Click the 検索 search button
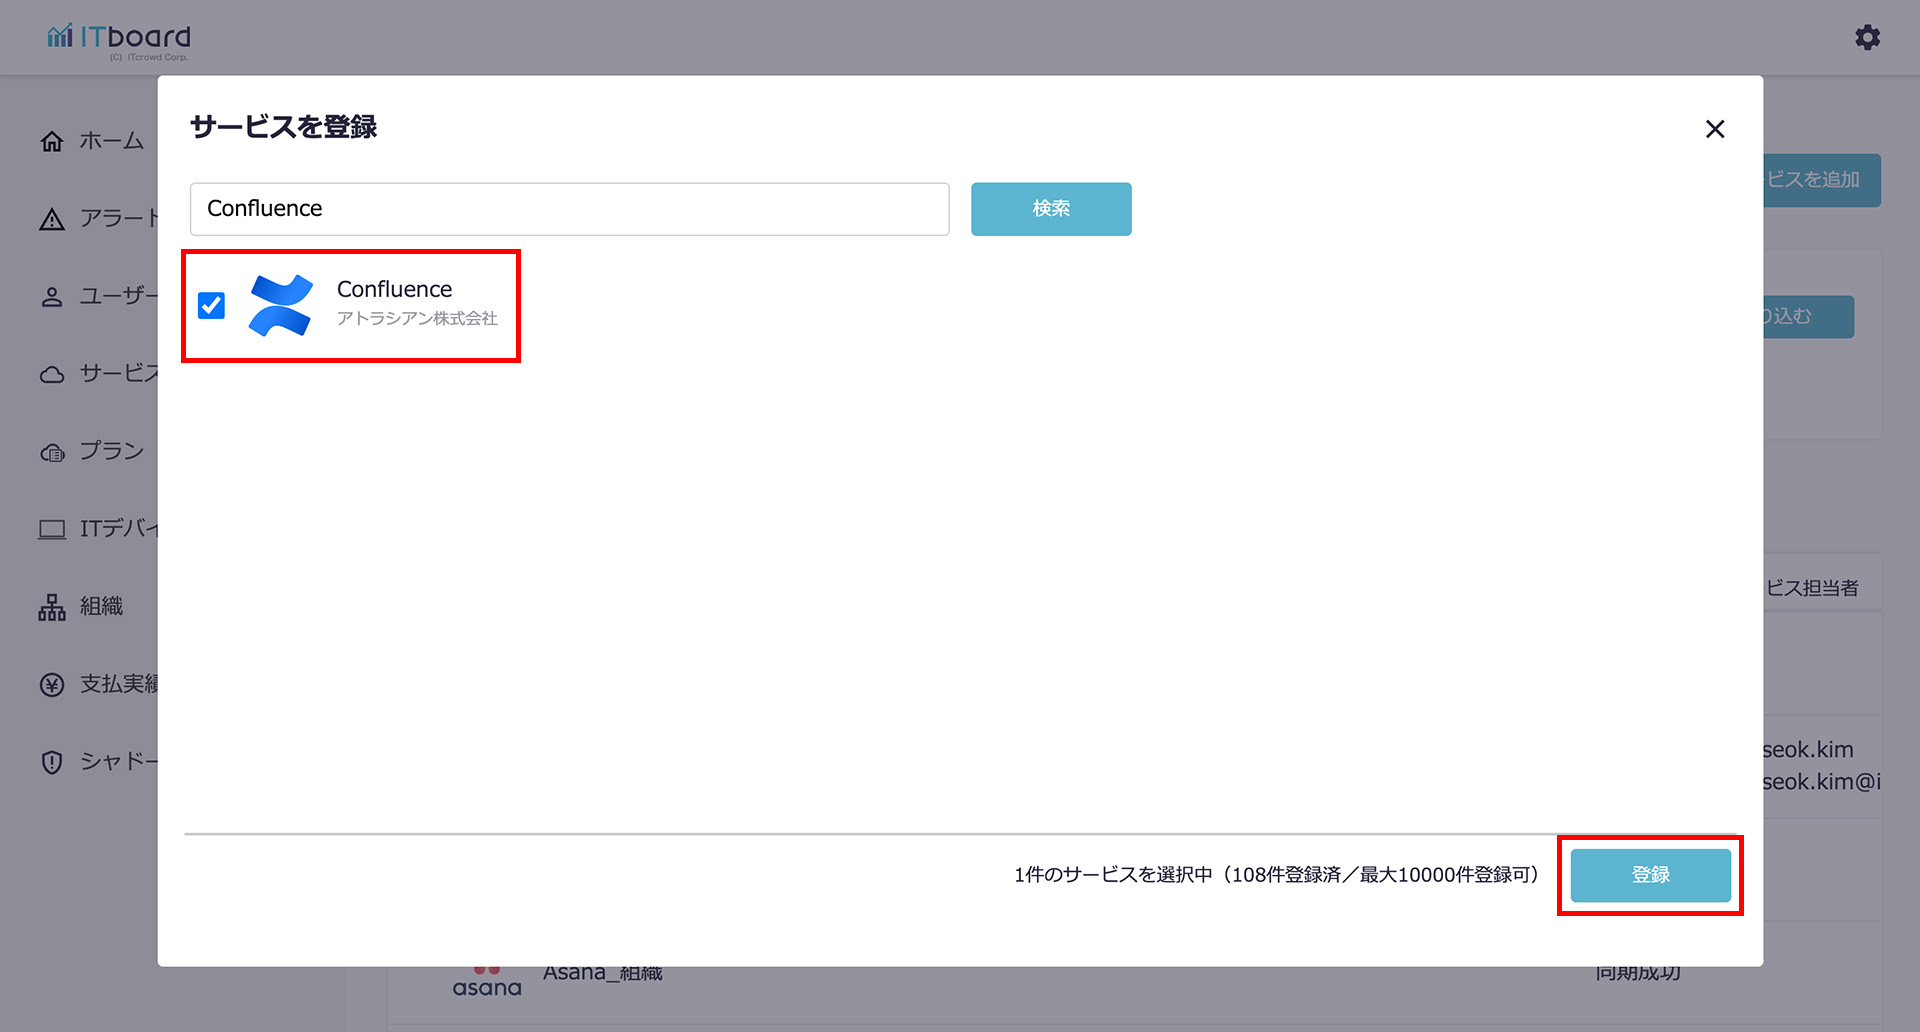This screenshot has height=1032, width=1920. coord(1050,209)
